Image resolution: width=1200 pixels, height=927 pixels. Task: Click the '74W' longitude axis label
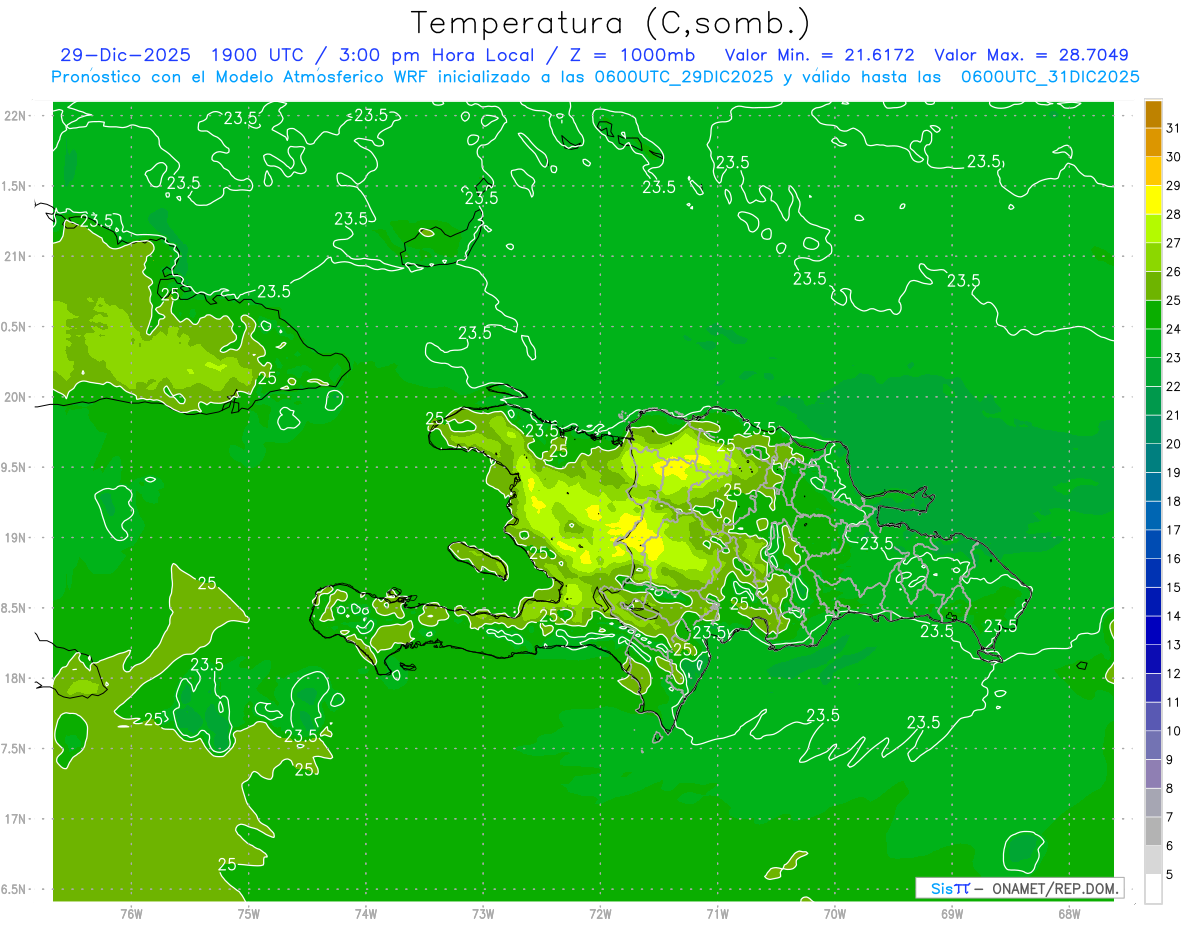(366, 913)
